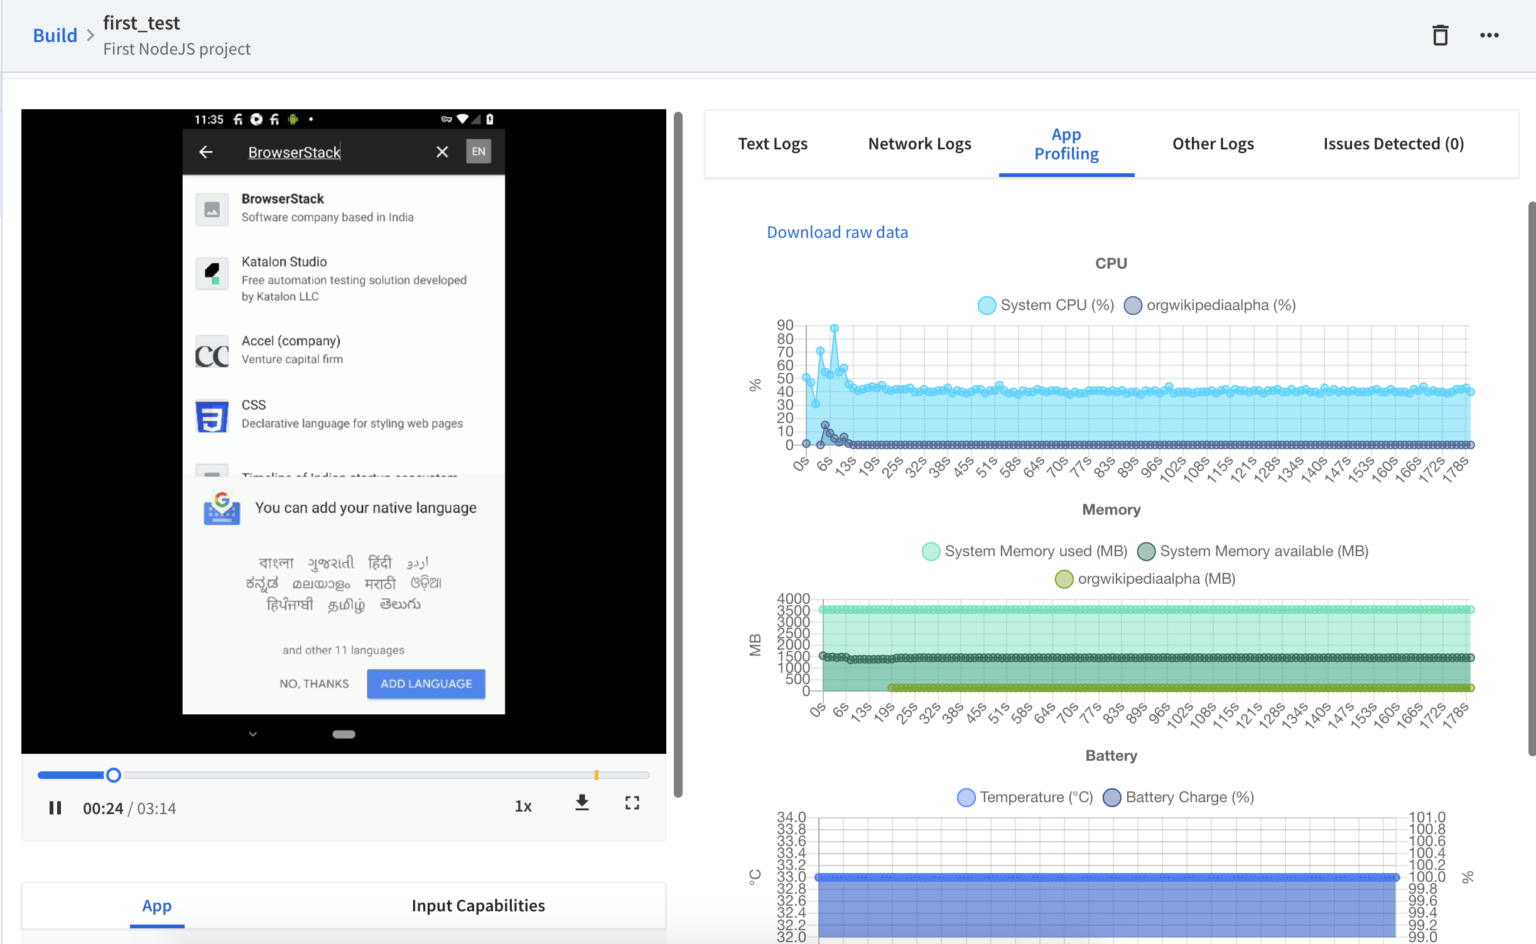Open the Input Capabilities tab
The image size is (1536, 944).
click(478, 905)
